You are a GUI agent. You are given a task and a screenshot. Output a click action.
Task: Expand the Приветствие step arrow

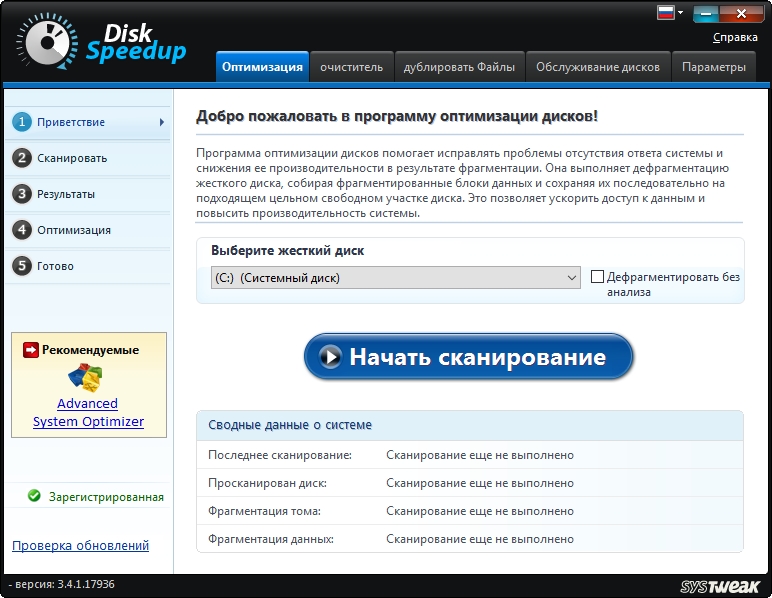click(x=161, y=122)
